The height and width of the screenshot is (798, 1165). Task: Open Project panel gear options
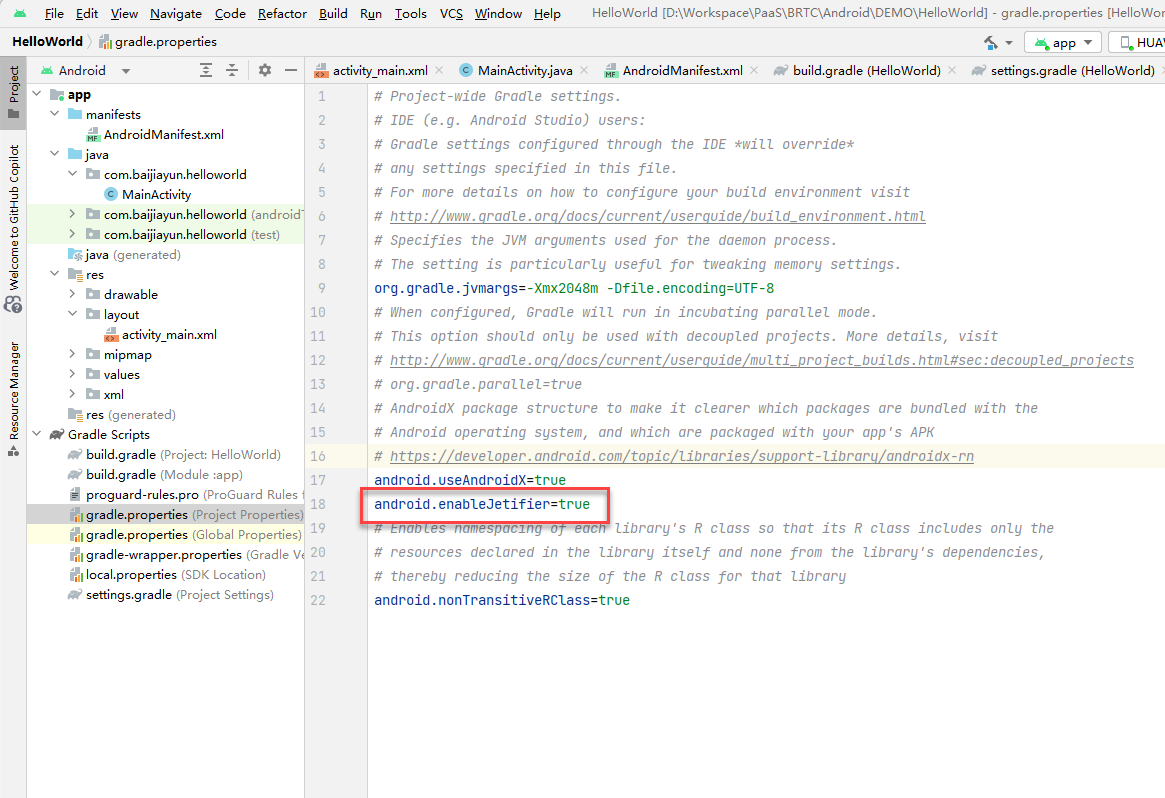265,70
